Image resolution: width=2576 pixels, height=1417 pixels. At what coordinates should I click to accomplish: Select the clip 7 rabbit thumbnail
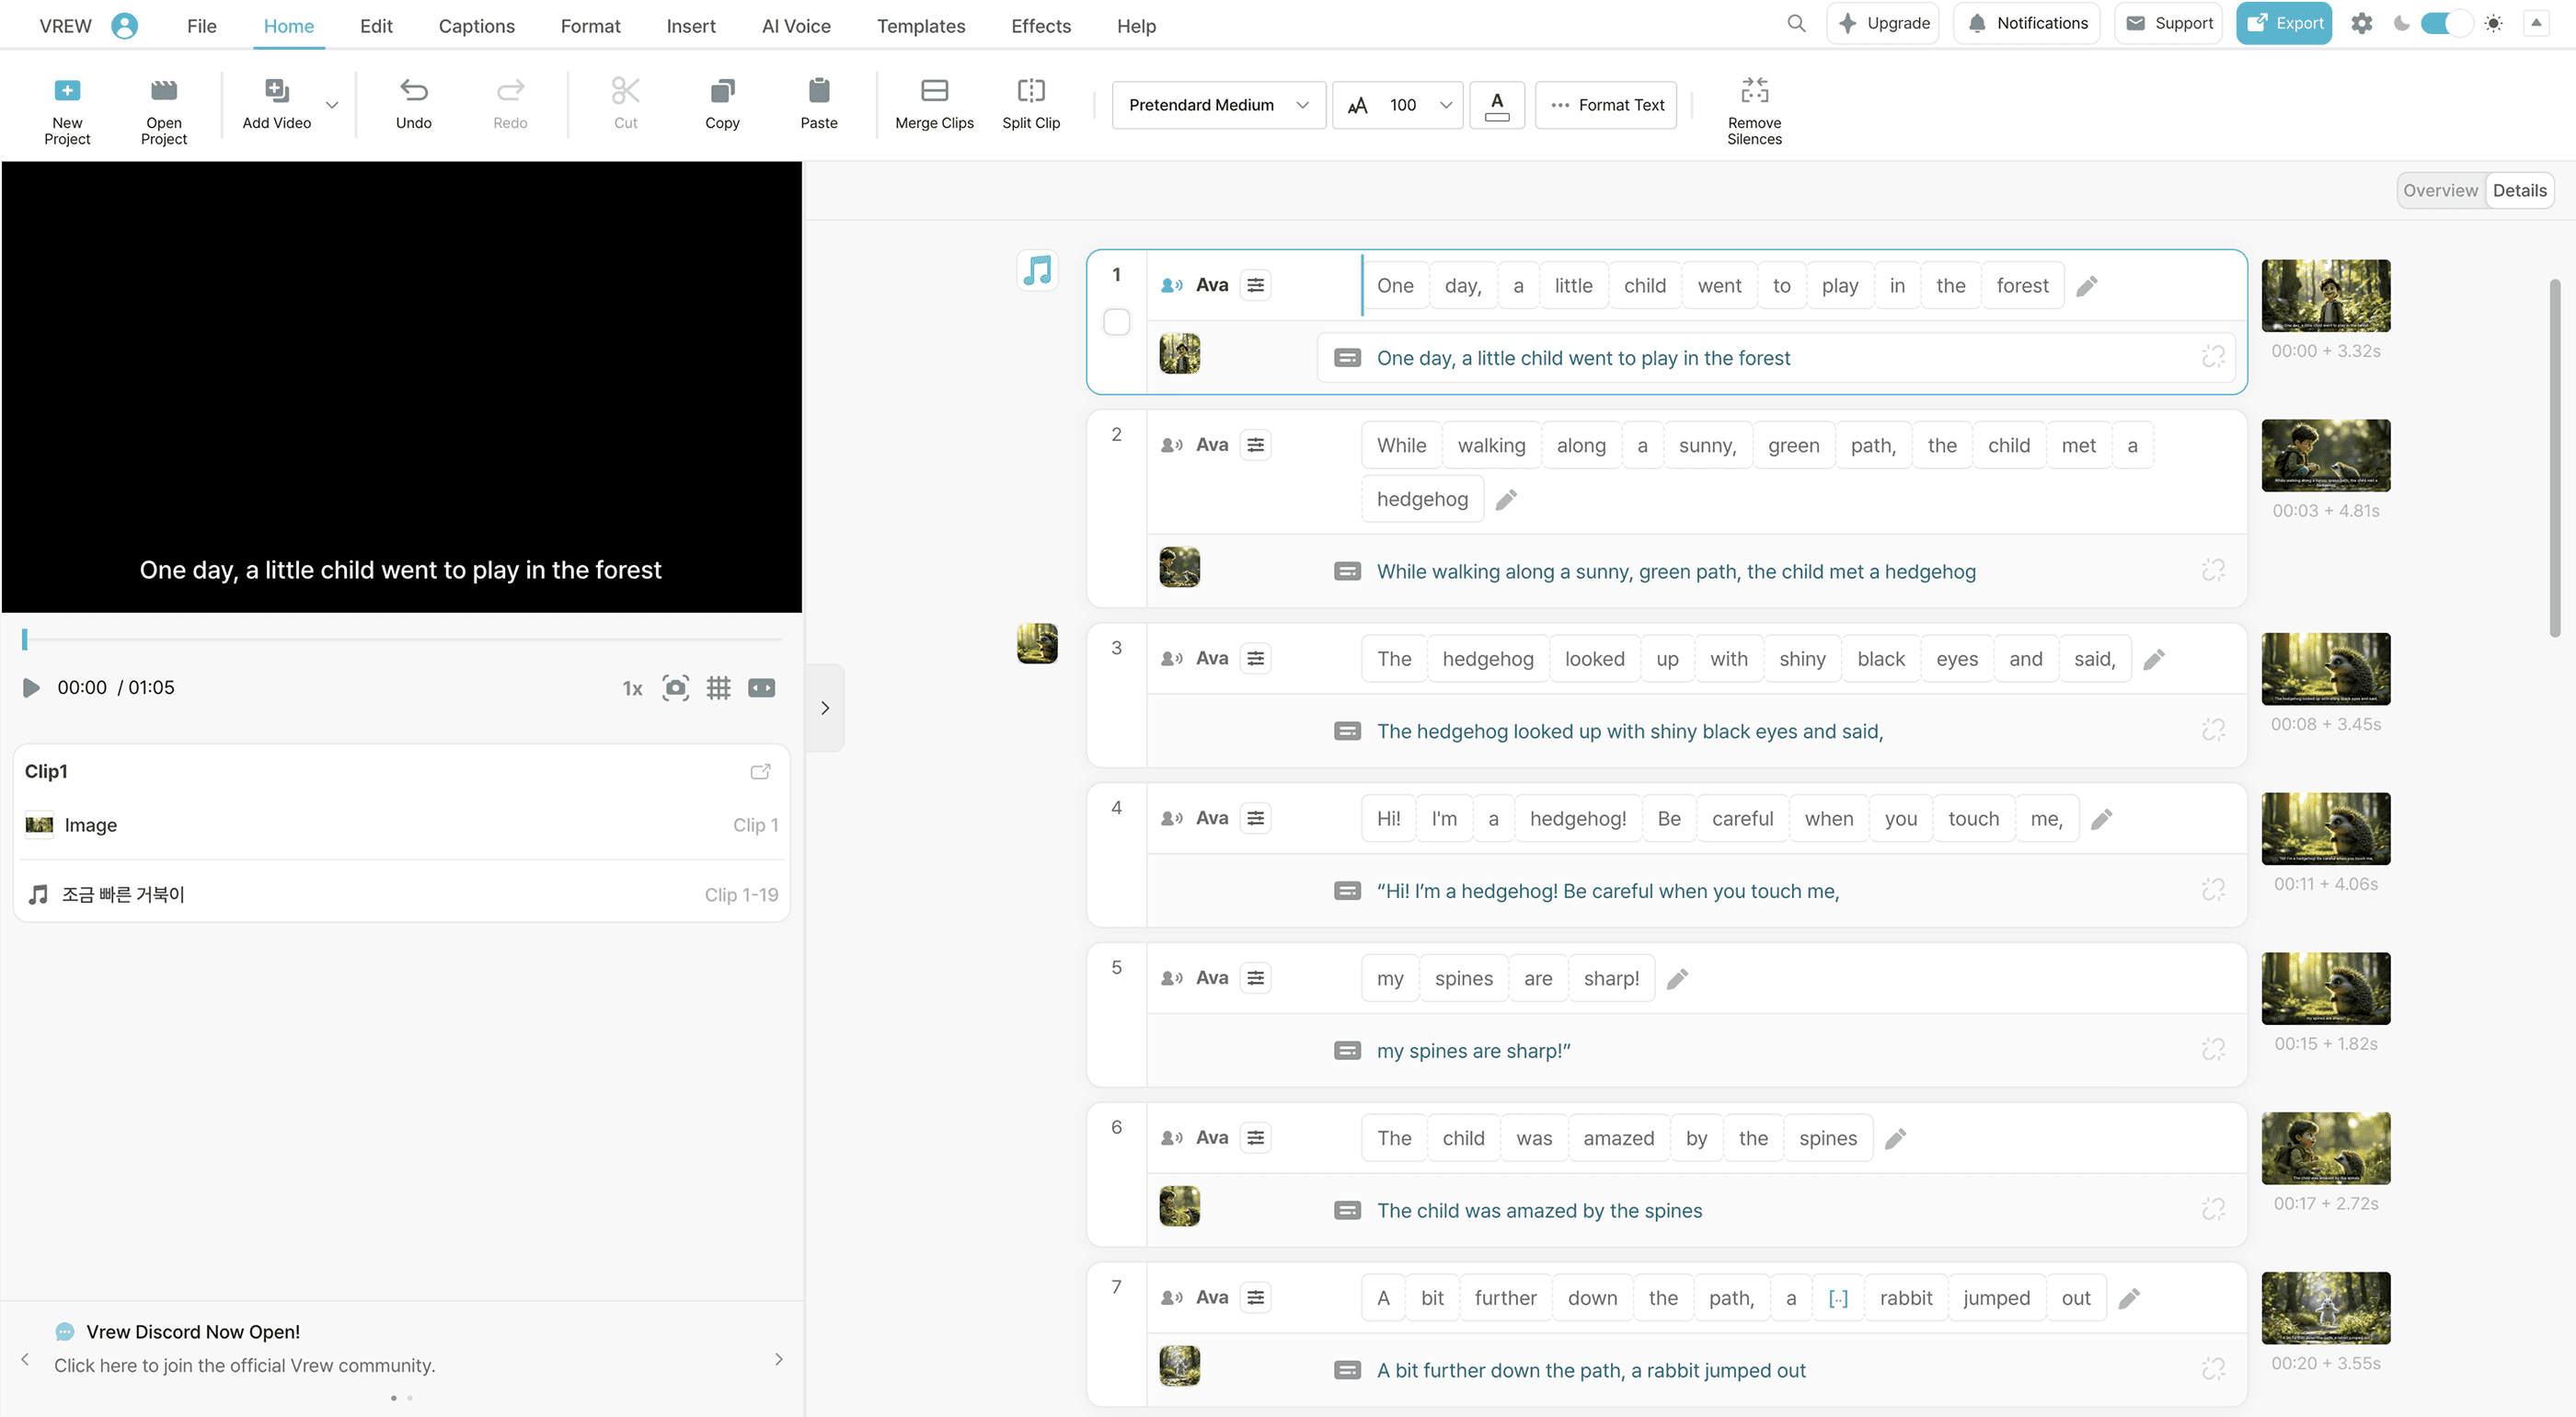[2325, 1308]
